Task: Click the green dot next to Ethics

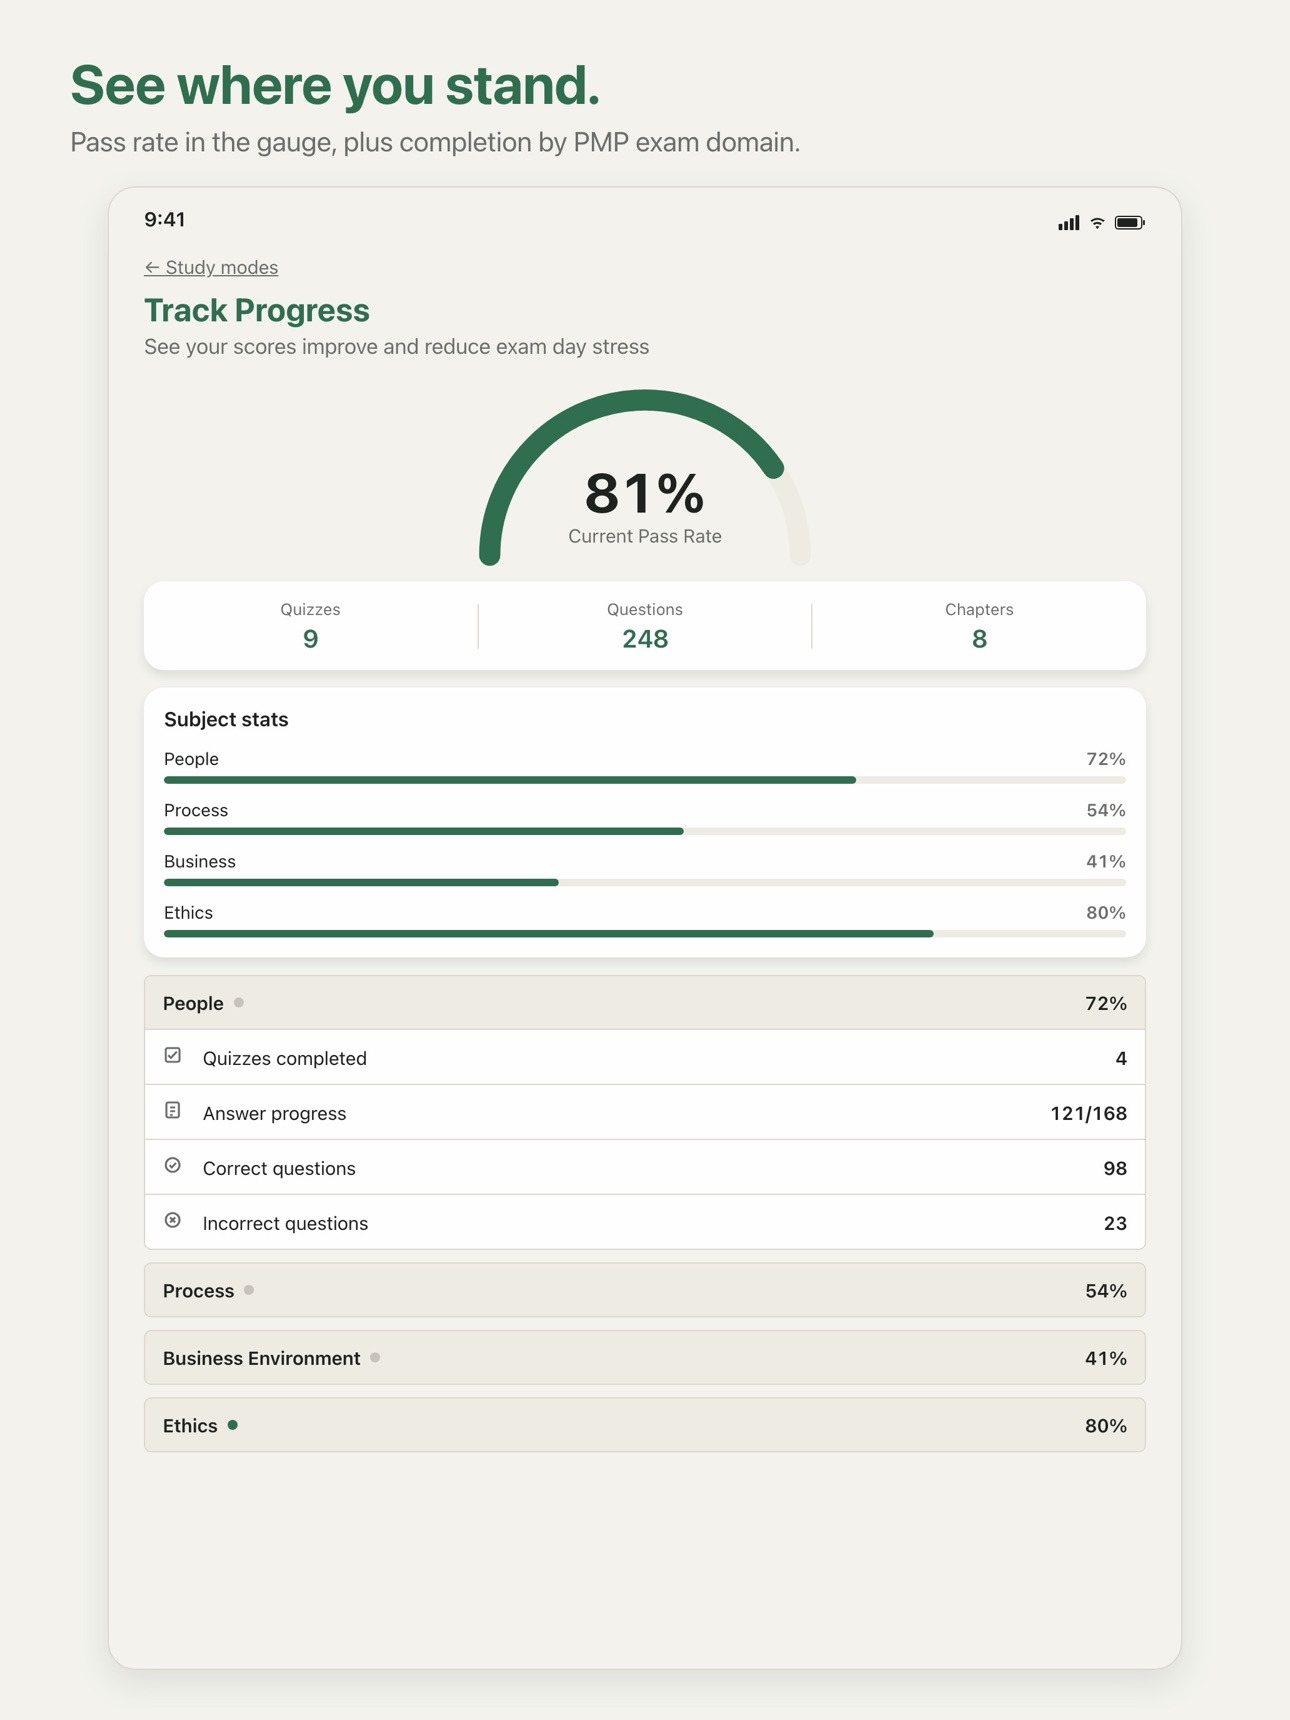Action: pyautogui.click(x=233, y=1425)
